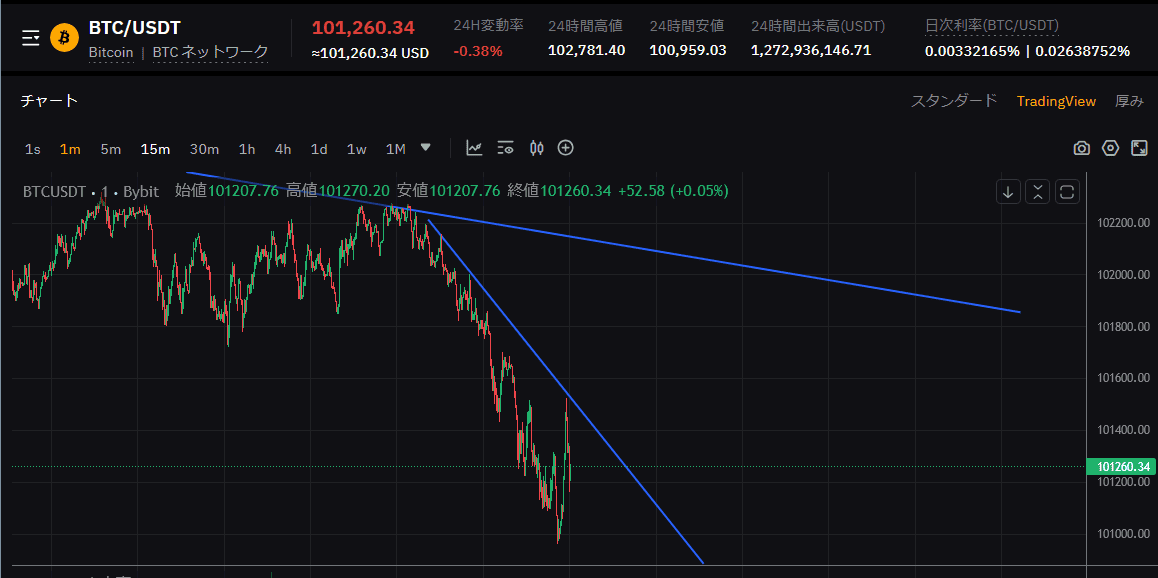1158x578 pixels.
Task: Toggle the bracket-frame button at the chart's top right
Action: 1067,192
